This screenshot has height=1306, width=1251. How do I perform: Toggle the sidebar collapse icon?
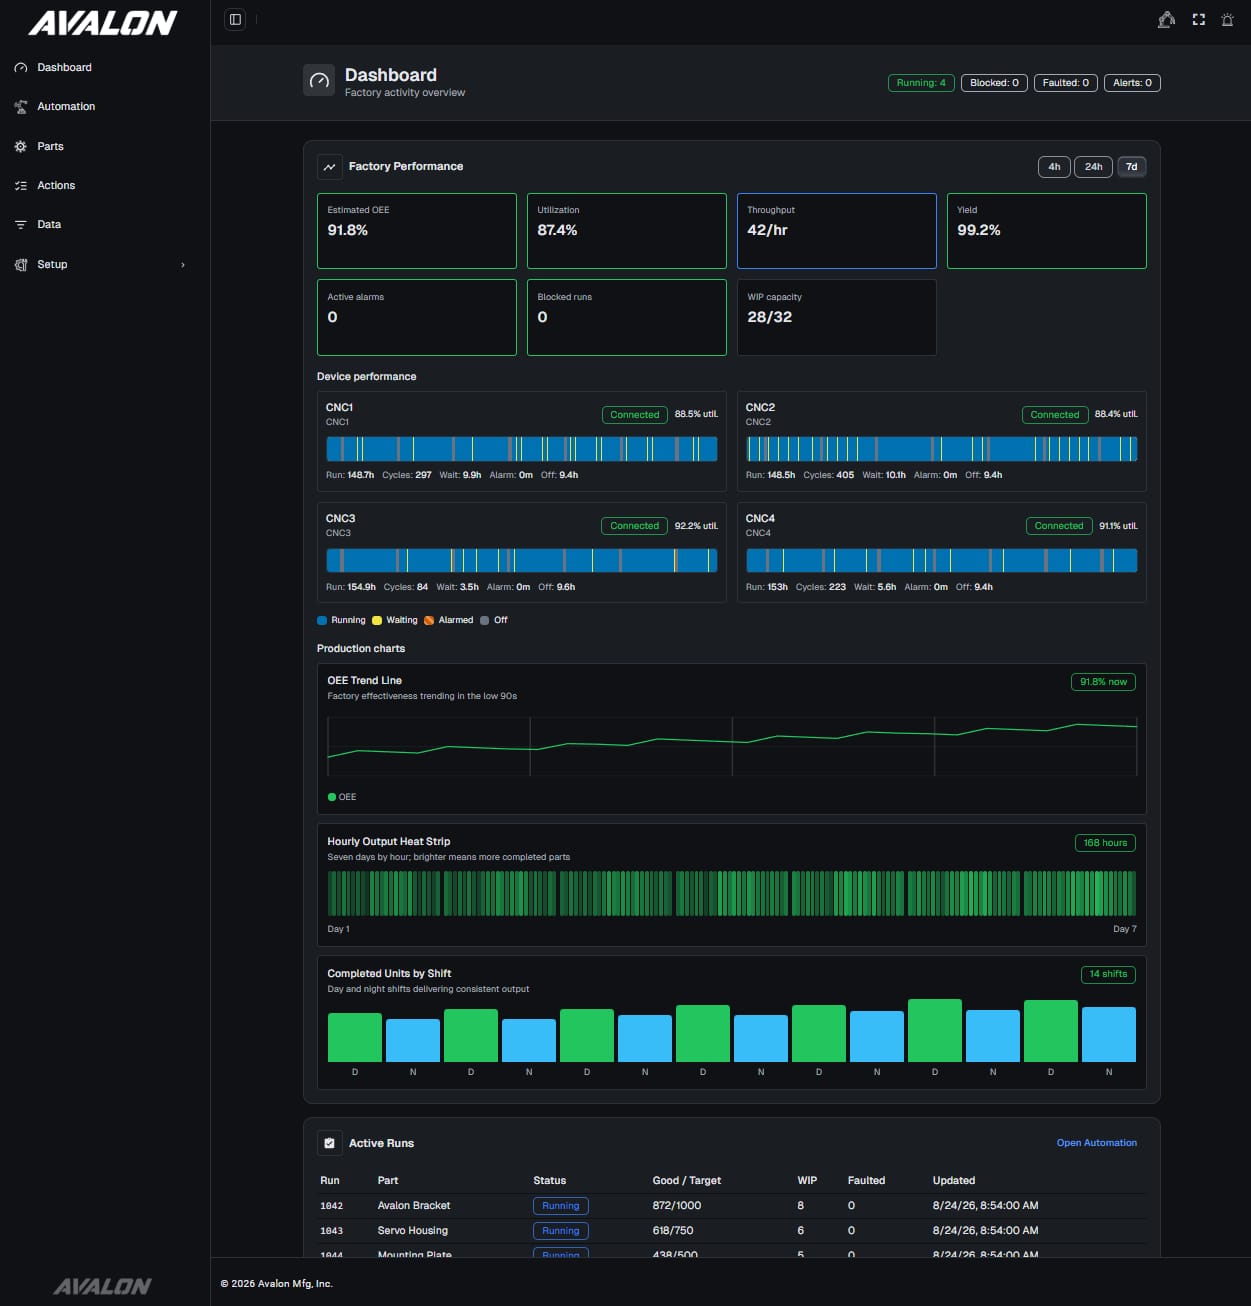pos(235,19)
